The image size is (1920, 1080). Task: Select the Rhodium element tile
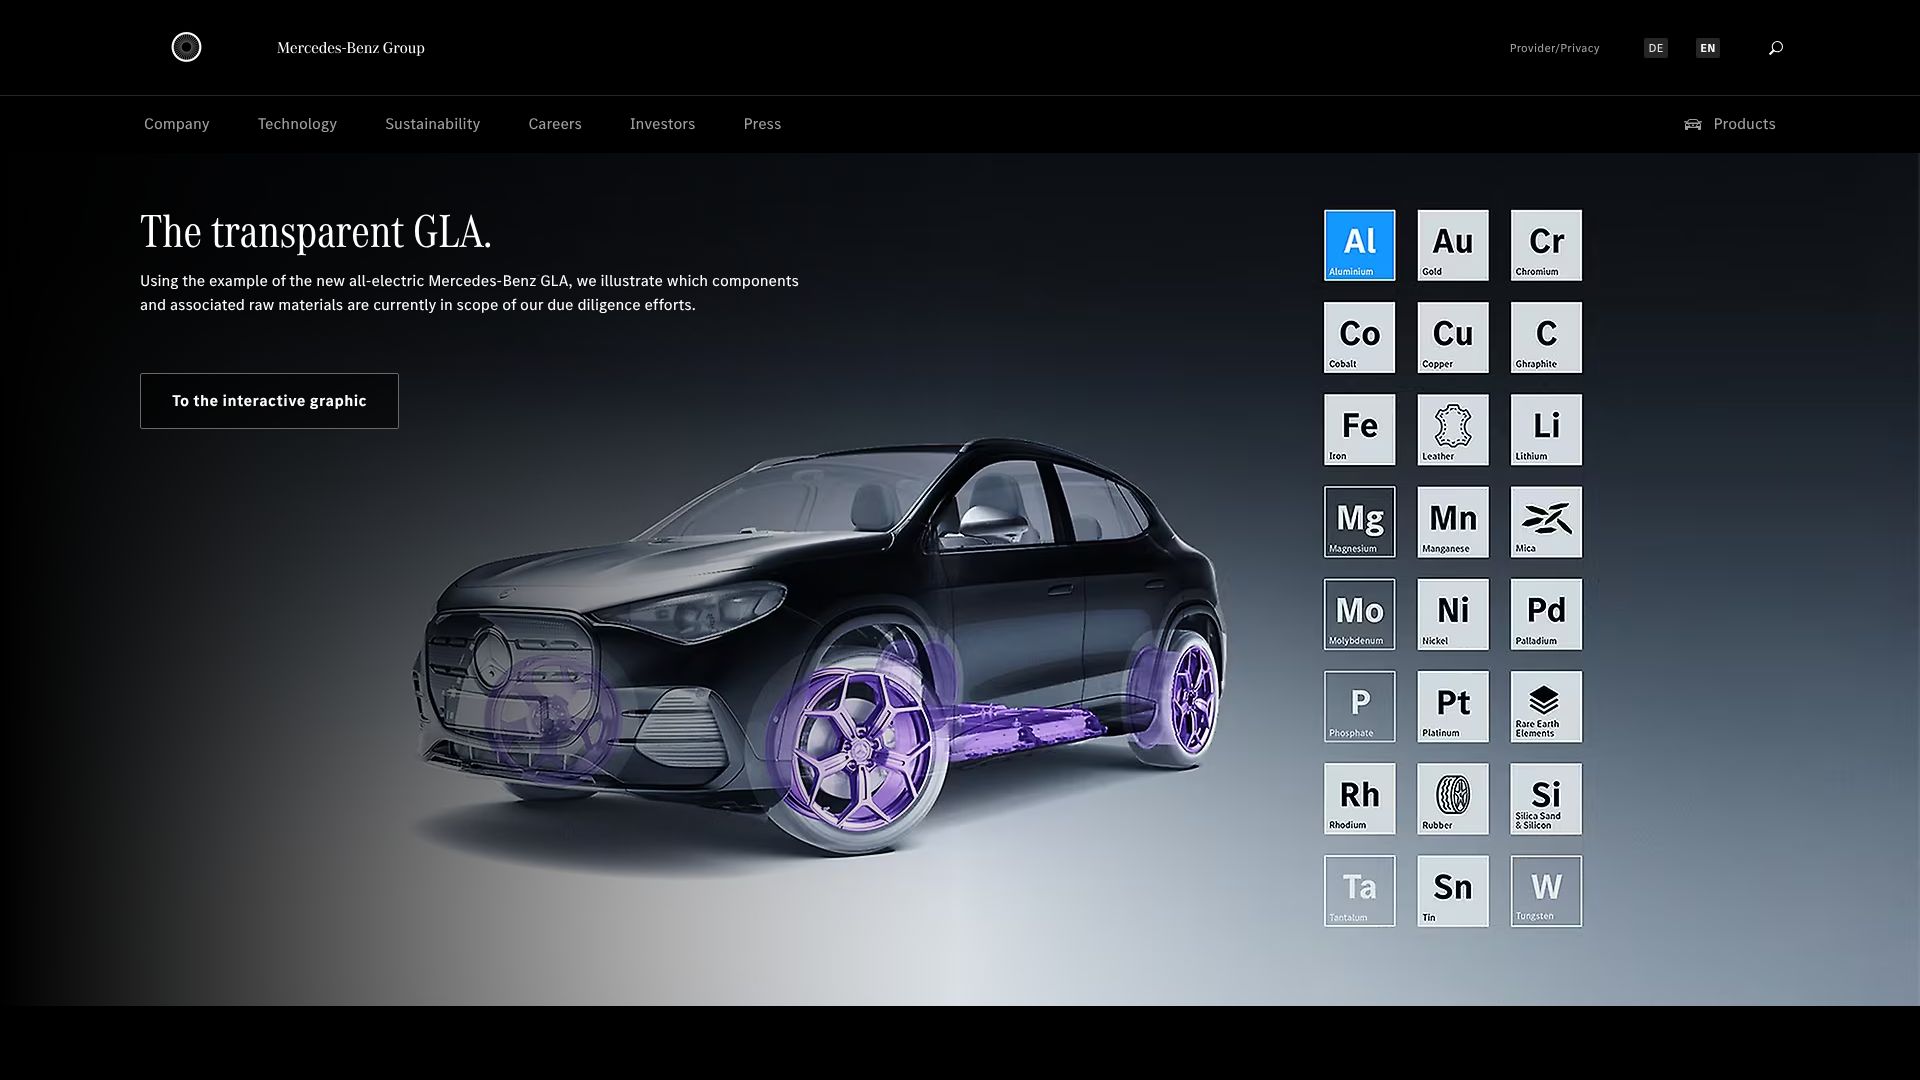1360,799
